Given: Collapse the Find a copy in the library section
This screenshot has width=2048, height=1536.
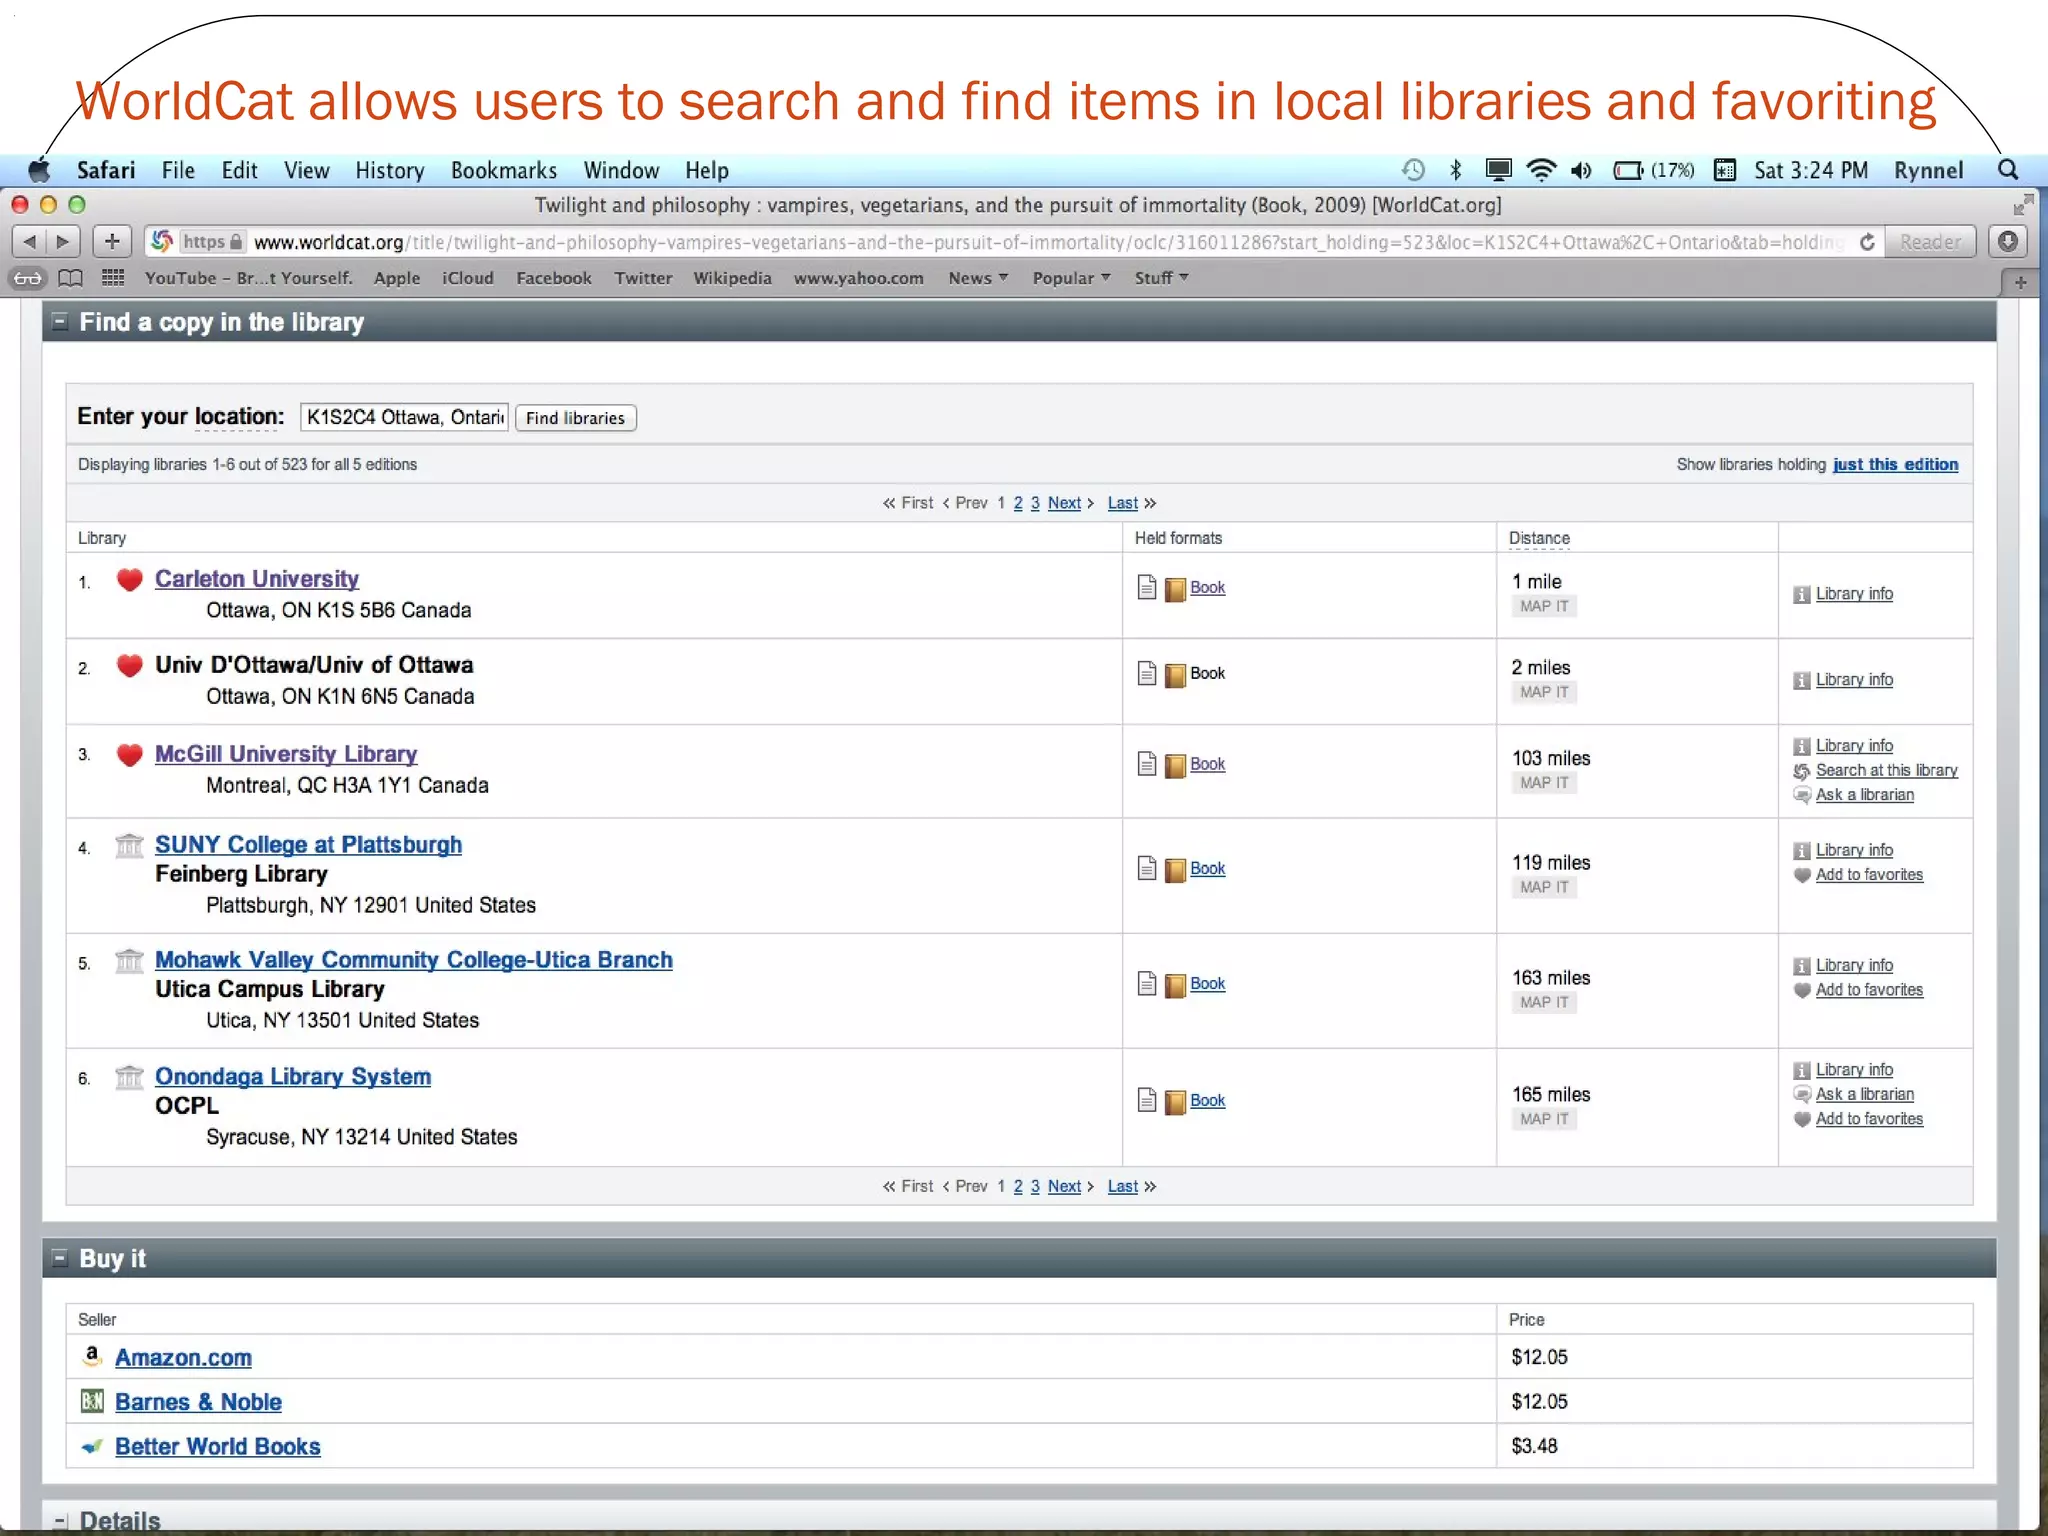Looking at the screenshot, I should pyautogui.click(x=60, y=321).
